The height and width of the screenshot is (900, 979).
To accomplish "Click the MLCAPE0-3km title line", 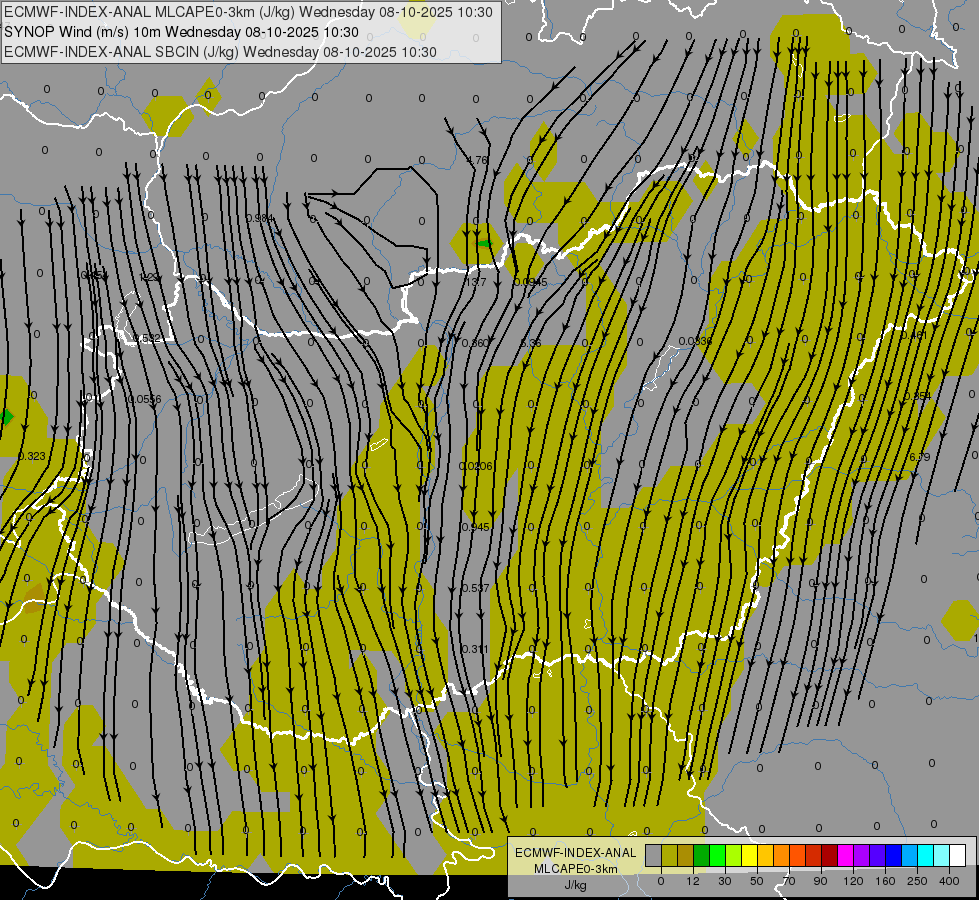I will click(248, 12).
